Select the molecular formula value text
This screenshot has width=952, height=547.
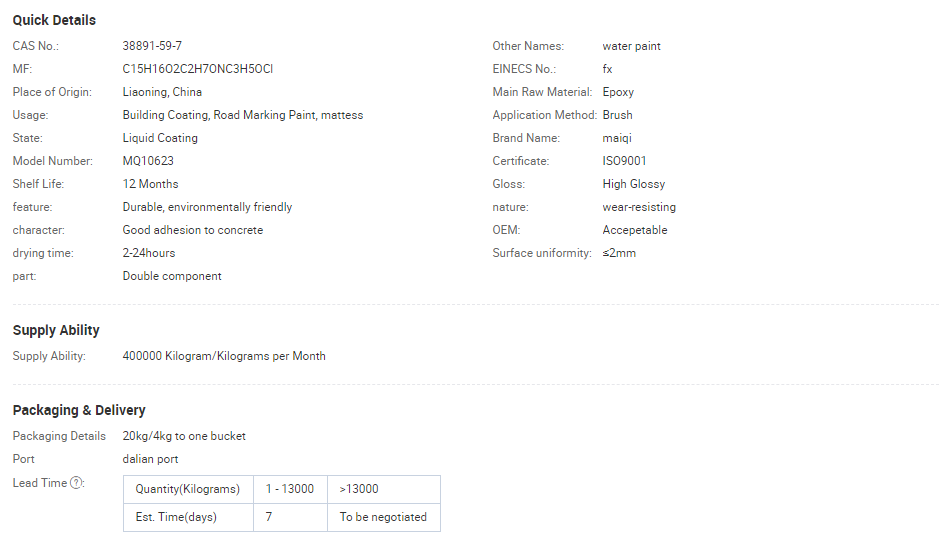click(197, 69)
